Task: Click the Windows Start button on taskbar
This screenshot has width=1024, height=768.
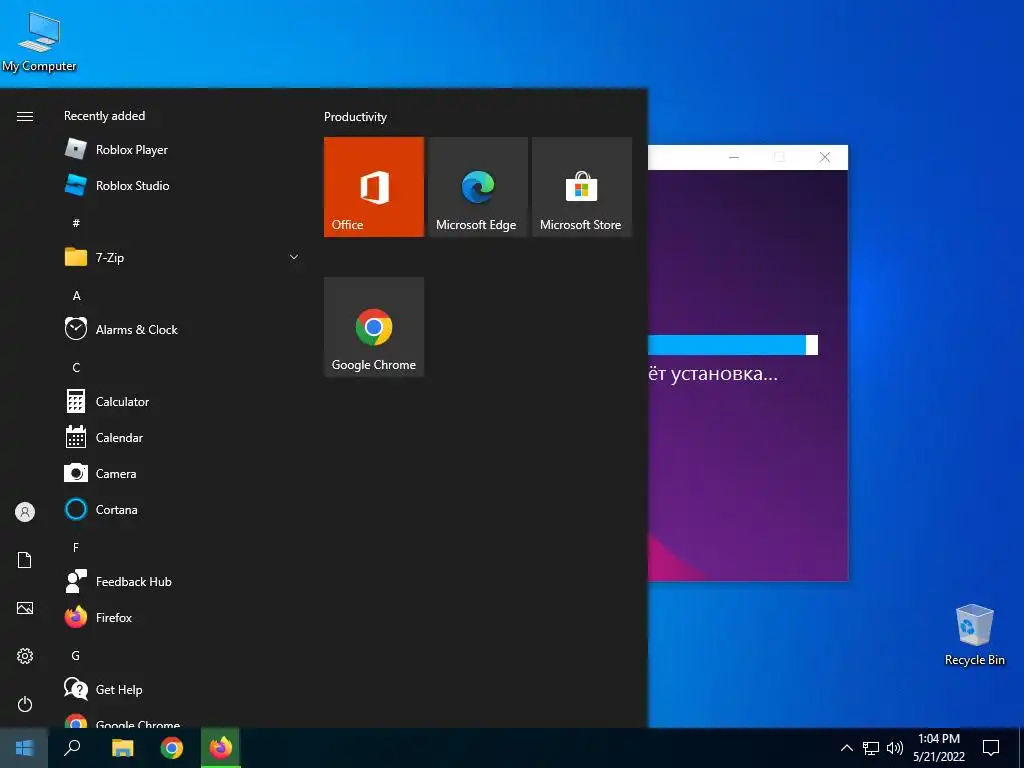Action: coord(24,748)
